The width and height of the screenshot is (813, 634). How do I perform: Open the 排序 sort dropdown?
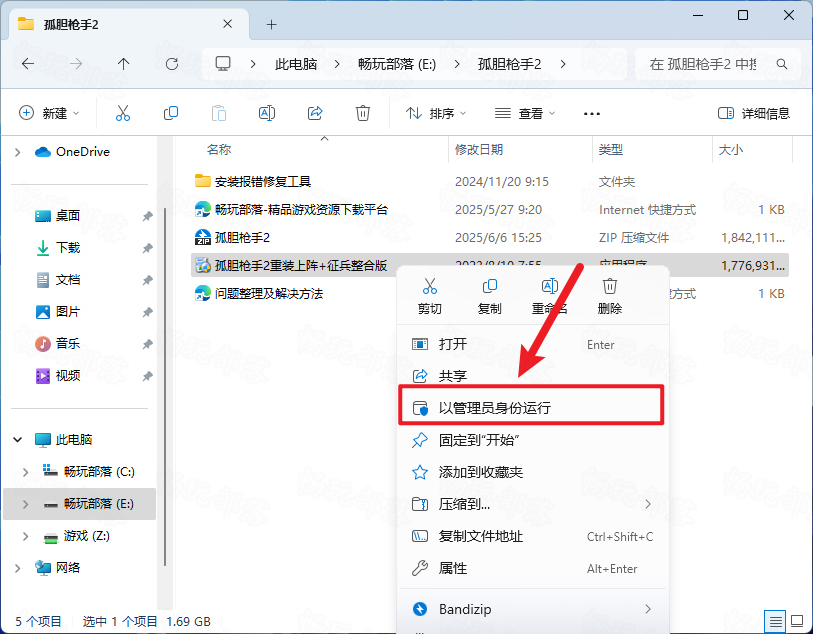[x=436, y=113]
